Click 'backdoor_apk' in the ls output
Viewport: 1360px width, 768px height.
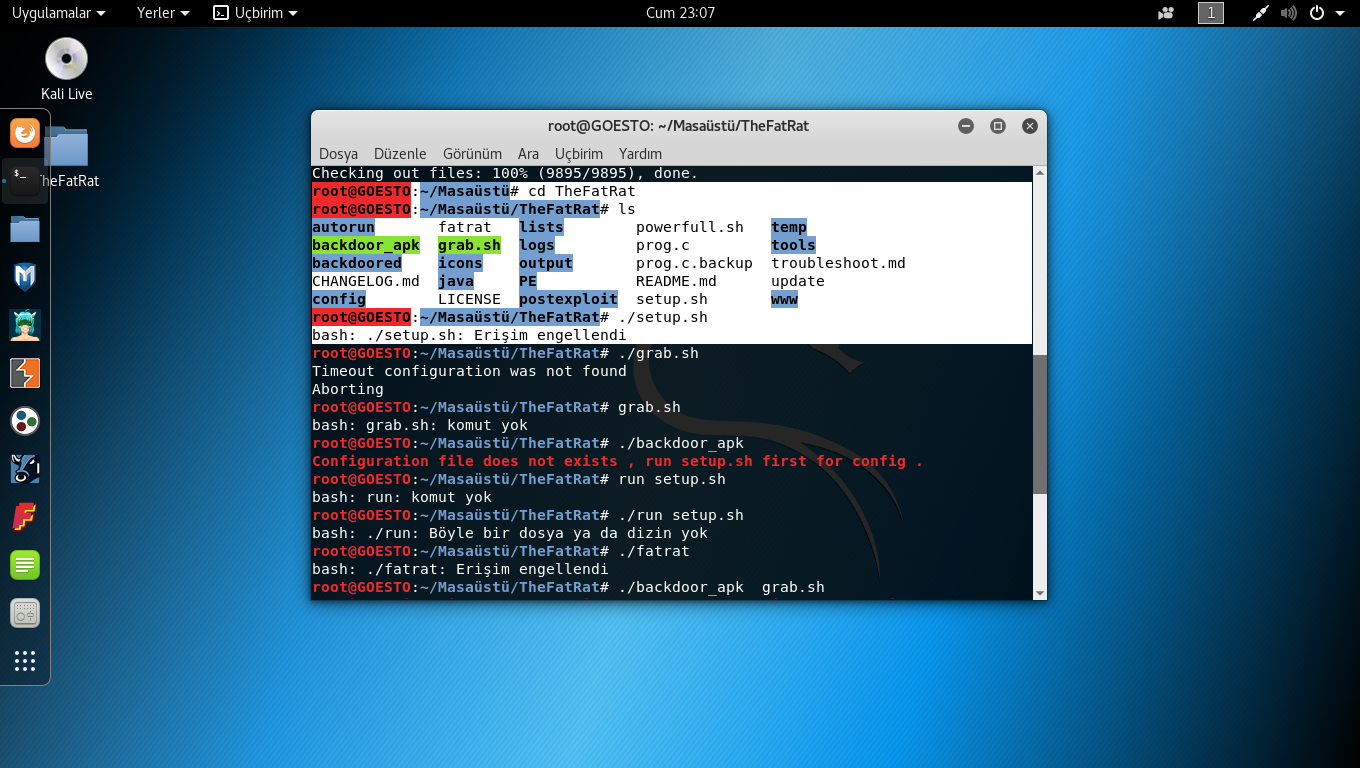click(366, 245)
